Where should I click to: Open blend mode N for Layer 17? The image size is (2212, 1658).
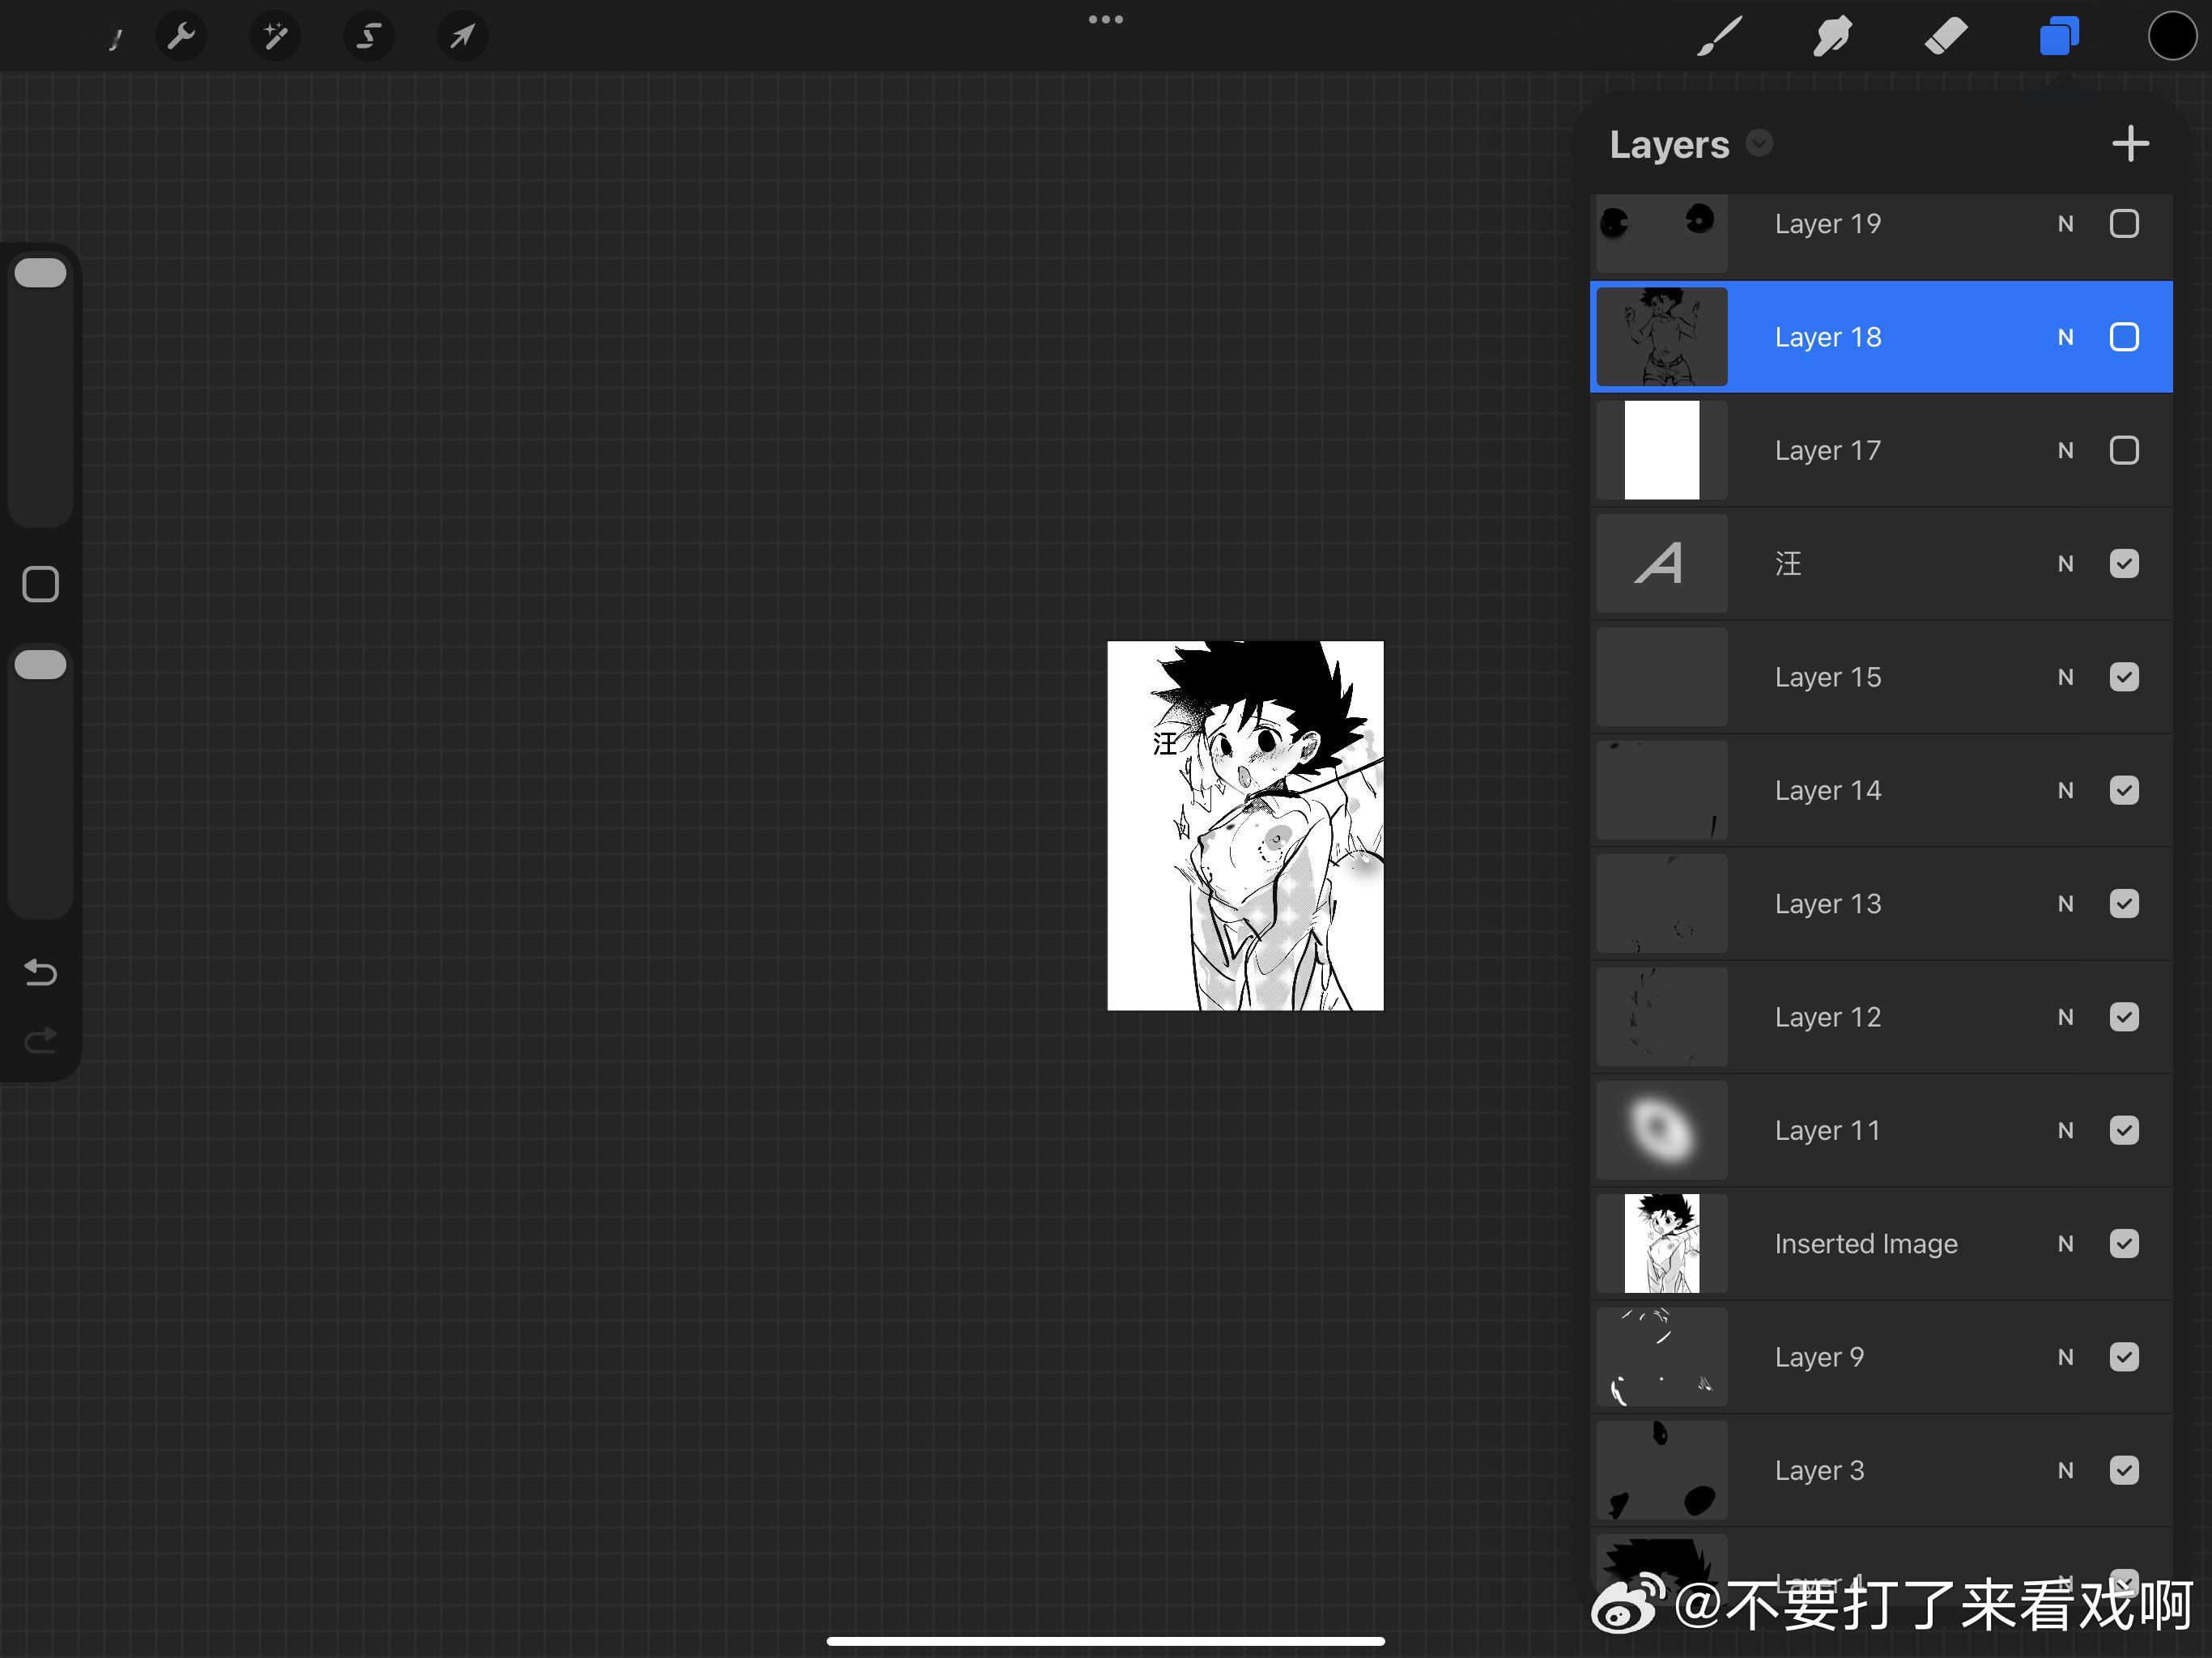pyautogui.click(x=2065, y=451)
